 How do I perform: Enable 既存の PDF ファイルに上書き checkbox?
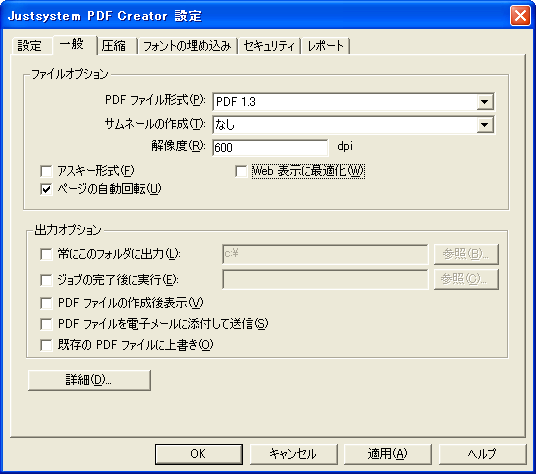[46, 345]
